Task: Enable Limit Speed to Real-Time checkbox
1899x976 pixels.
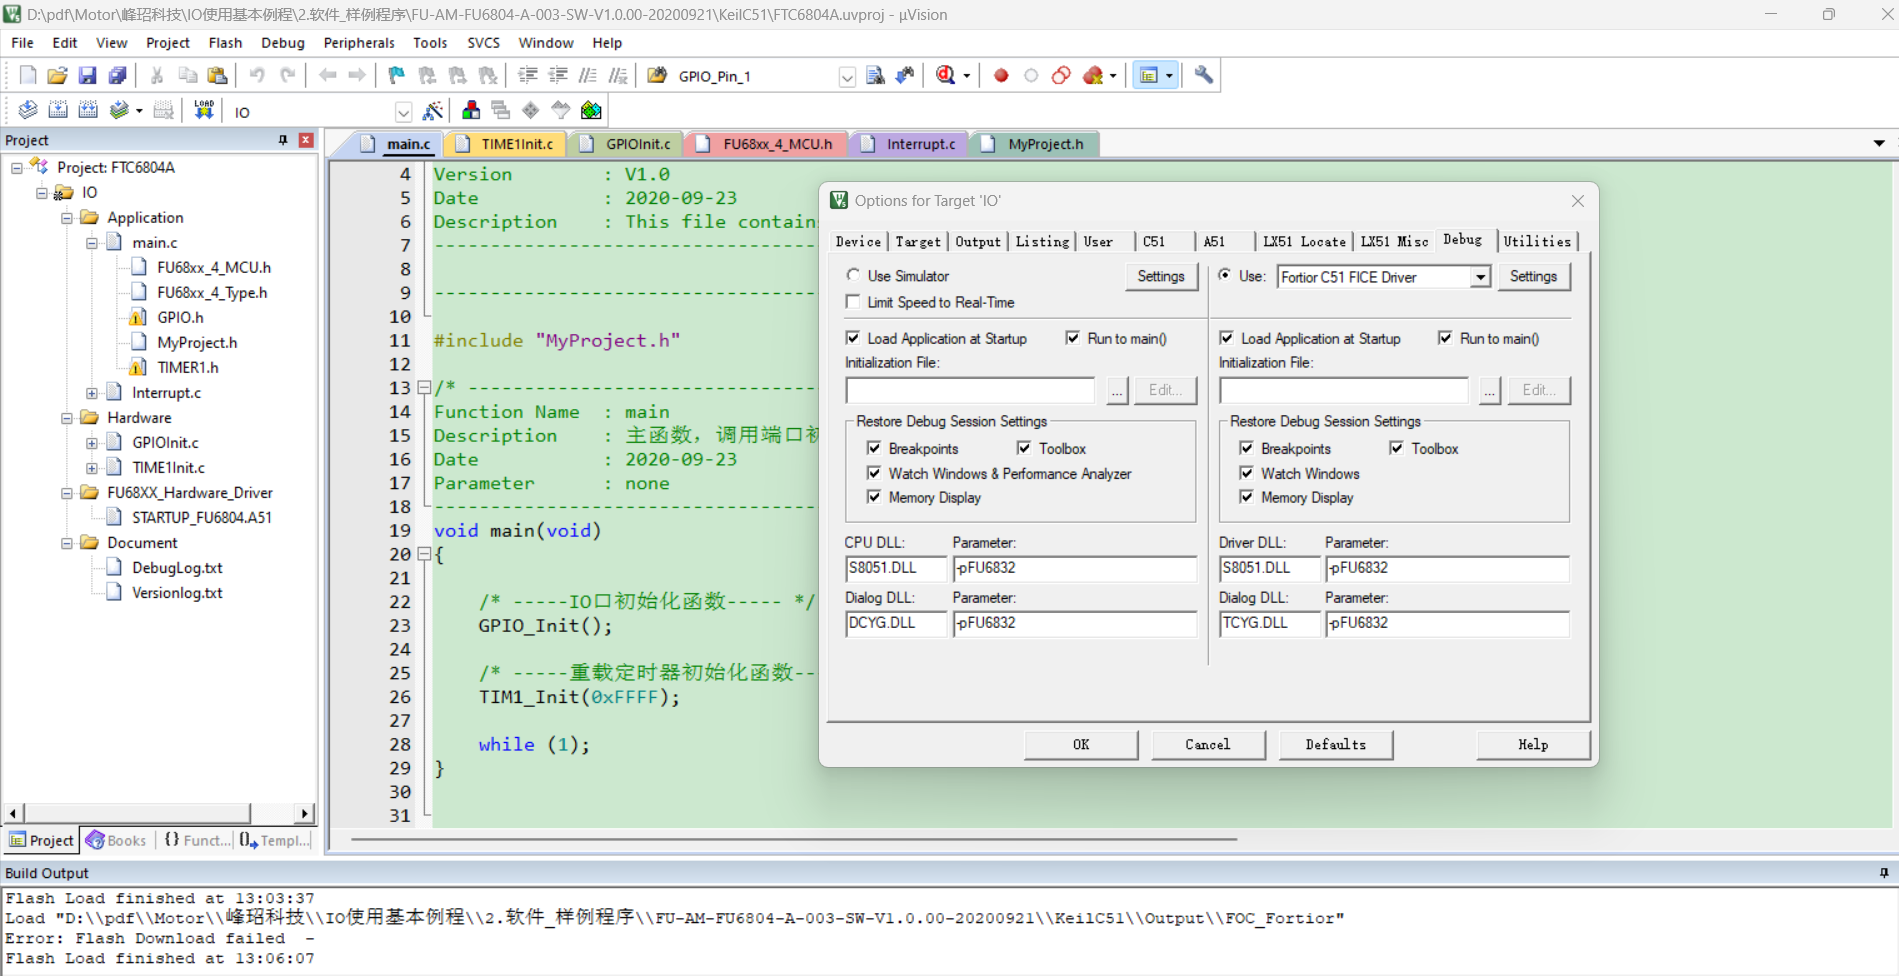Action: 853,302
